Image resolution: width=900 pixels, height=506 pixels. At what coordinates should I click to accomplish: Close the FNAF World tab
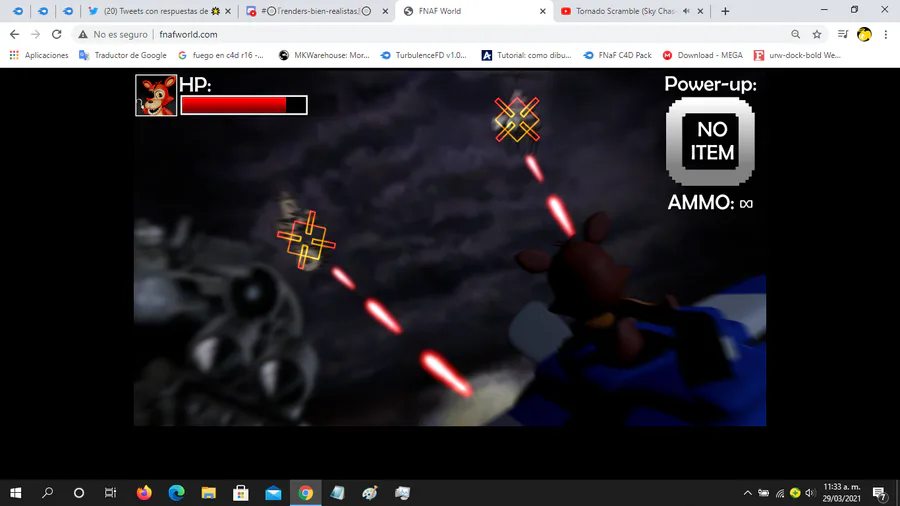pyautogui.click(x=542, y=11)
